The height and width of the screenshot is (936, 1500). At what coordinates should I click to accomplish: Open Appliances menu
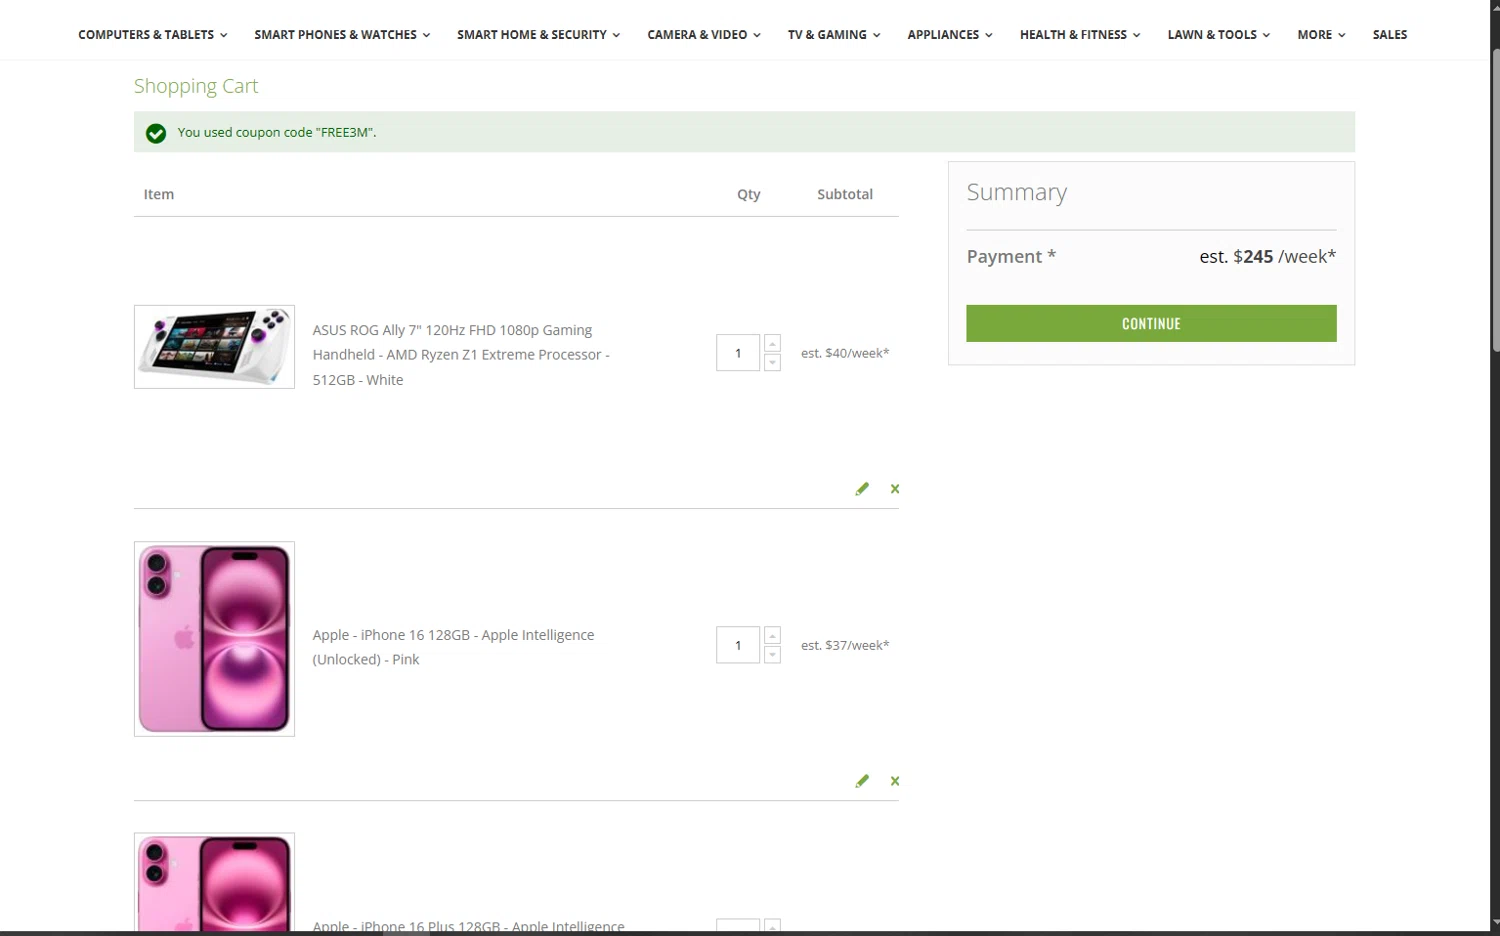point(950,34)
